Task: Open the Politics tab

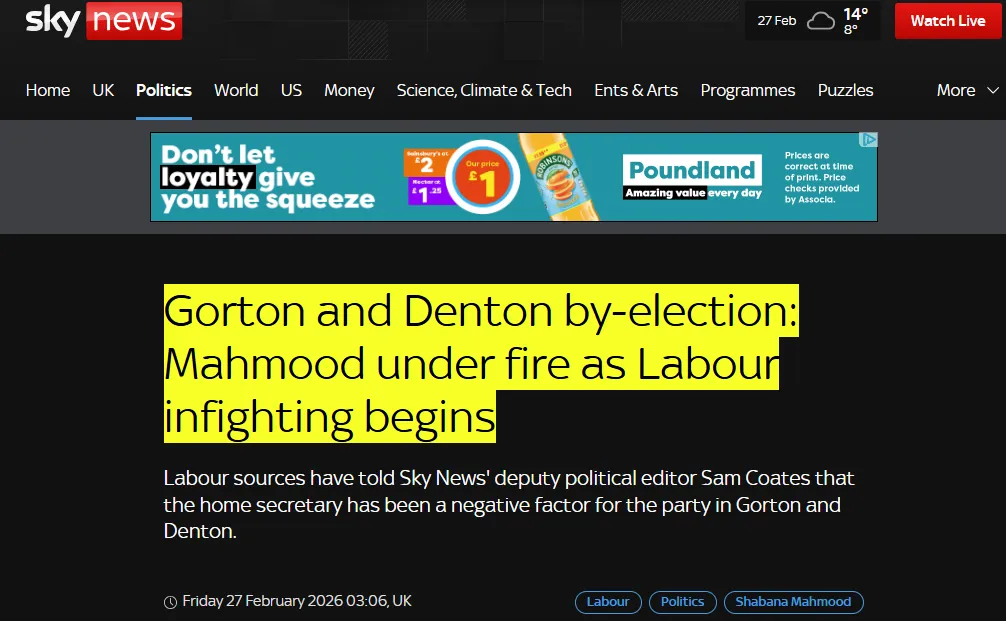Action: pyautogui.click(x=164, y=90)
